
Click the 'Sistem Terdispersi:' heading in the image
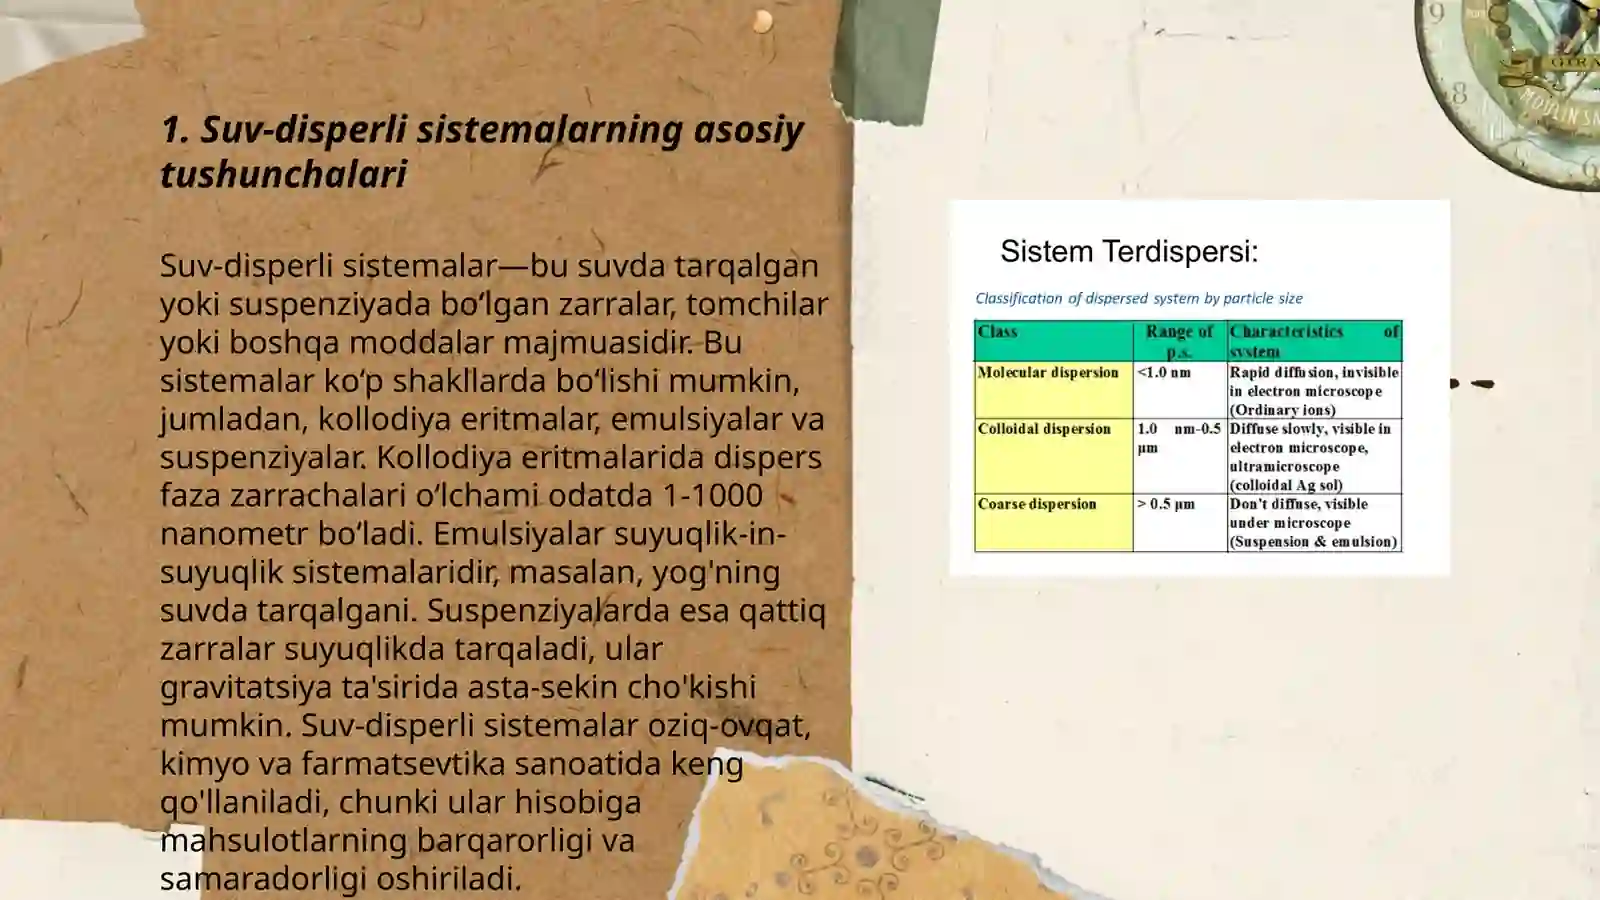pyautogui.click(x=1129, y=251)
